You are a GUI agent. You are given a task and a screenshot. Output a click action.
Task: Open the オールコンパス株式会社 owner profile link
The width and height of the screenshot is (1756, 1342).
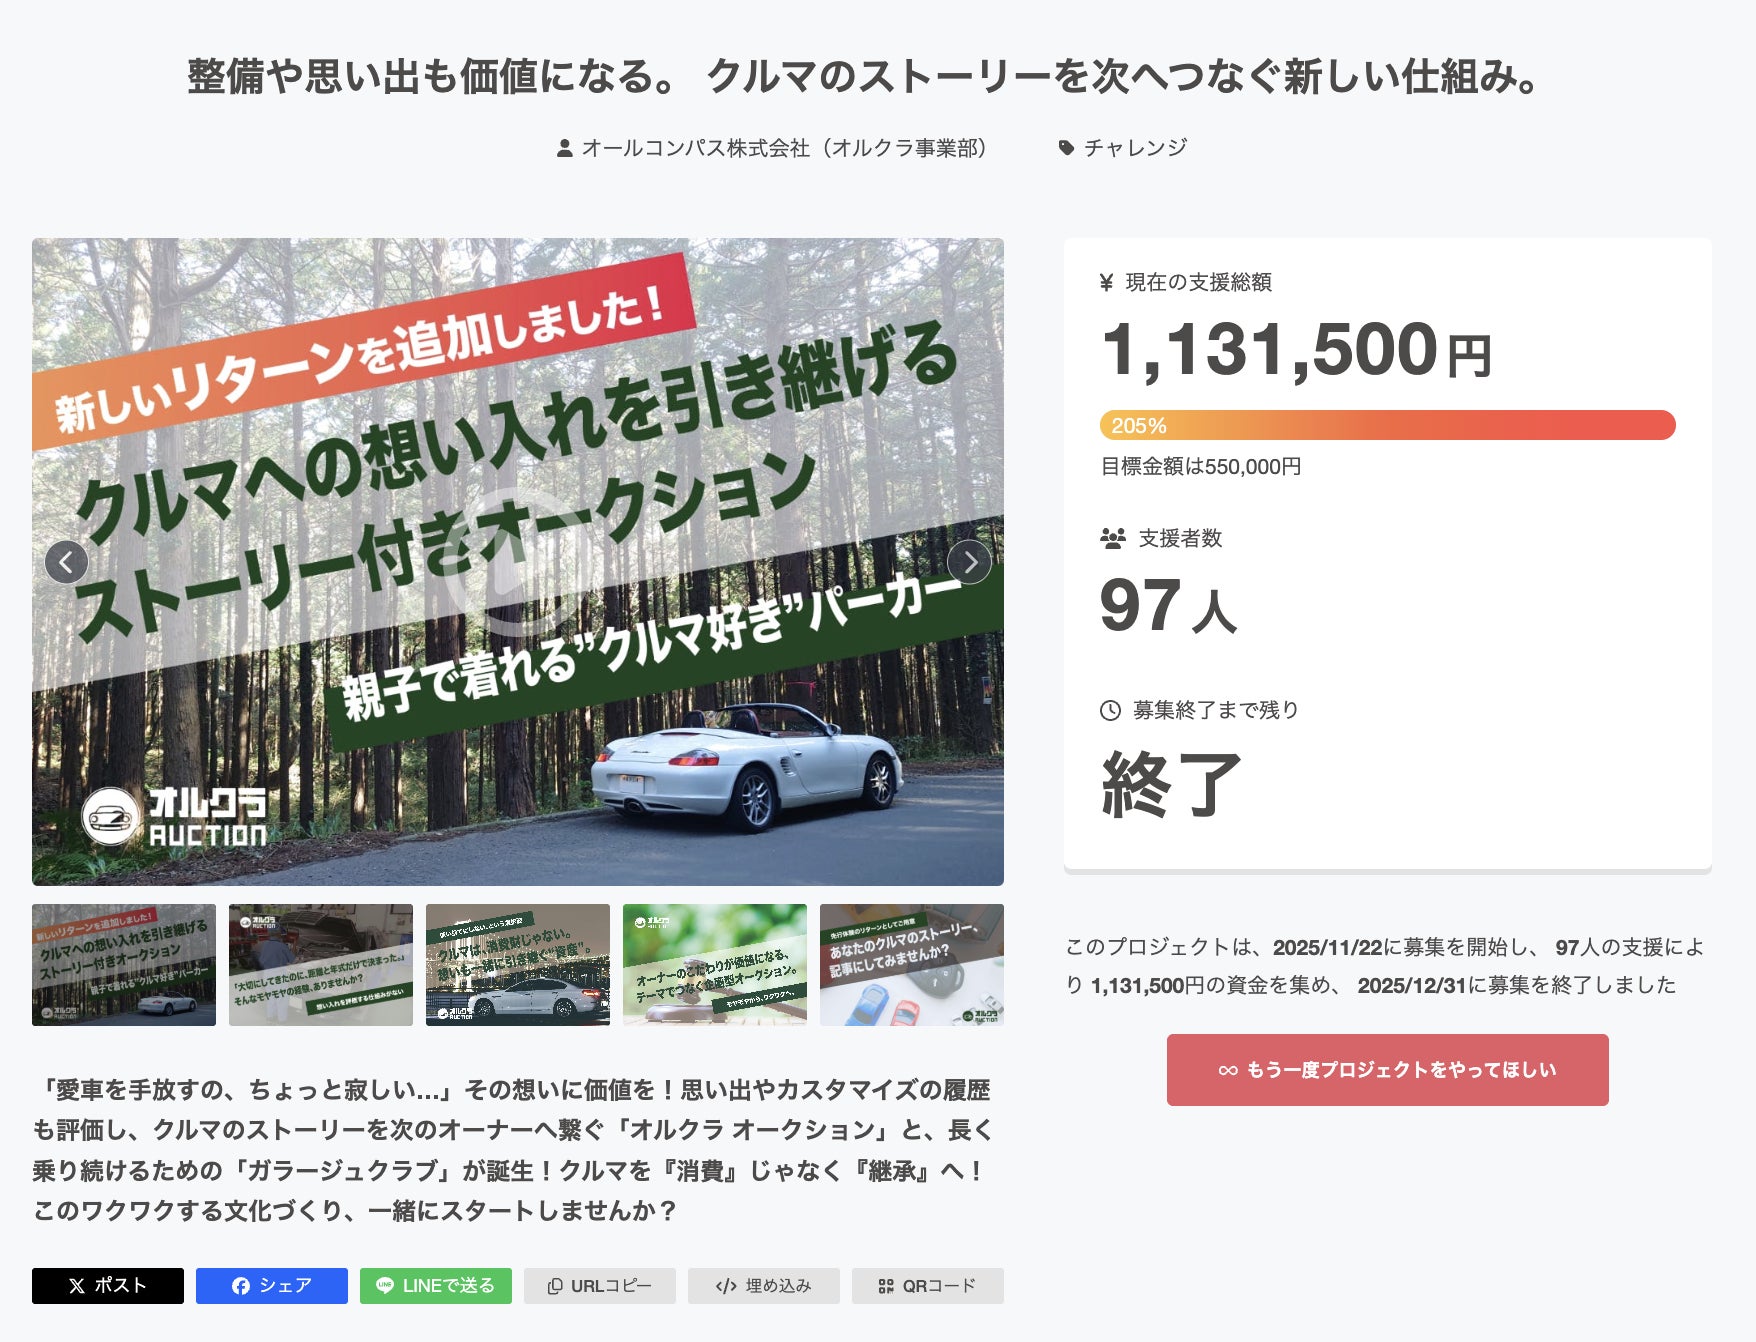tap(785, 148)
